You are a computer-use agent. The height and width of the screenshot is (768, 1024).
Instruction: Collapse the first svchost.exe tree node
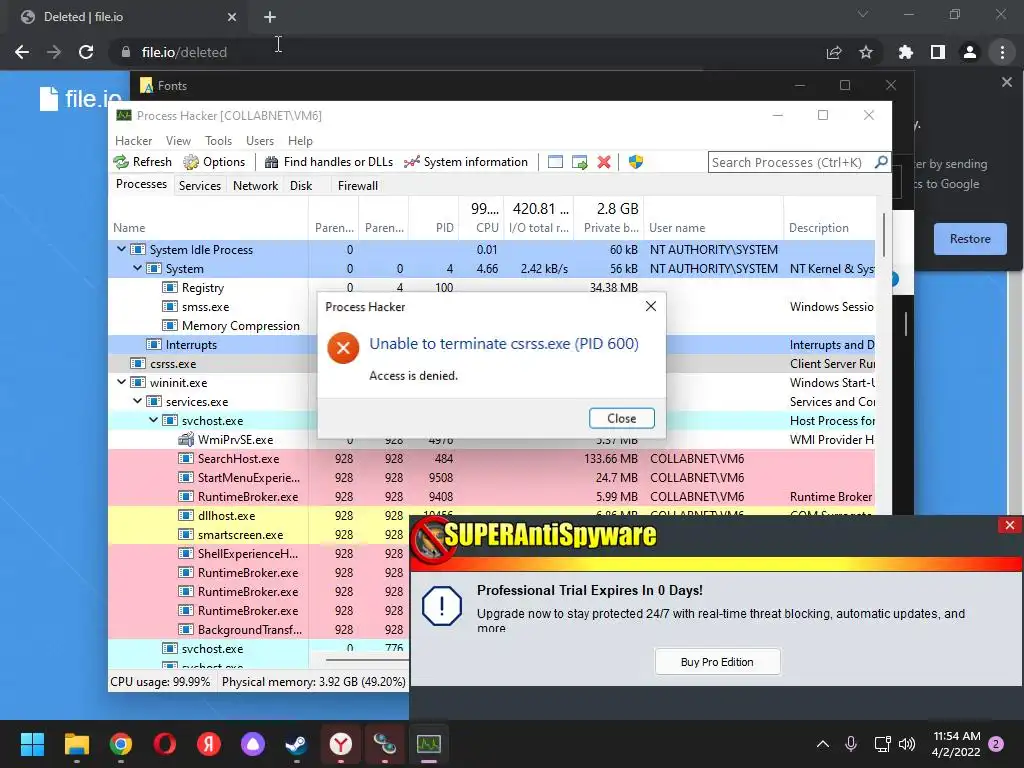click(x=153, y=420)
